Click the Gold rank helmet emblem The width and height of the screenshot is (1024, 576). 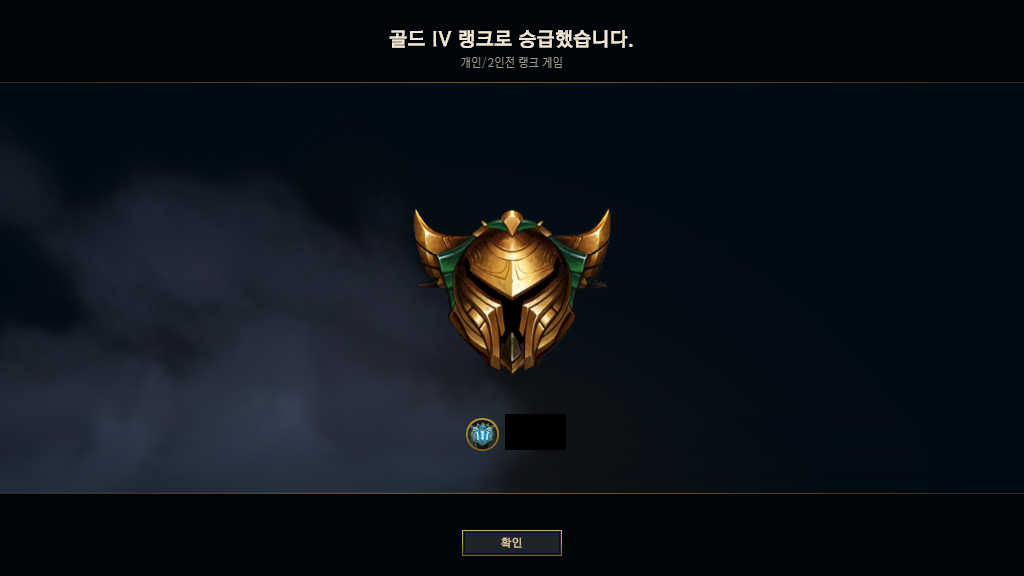(x=512, y=291)
